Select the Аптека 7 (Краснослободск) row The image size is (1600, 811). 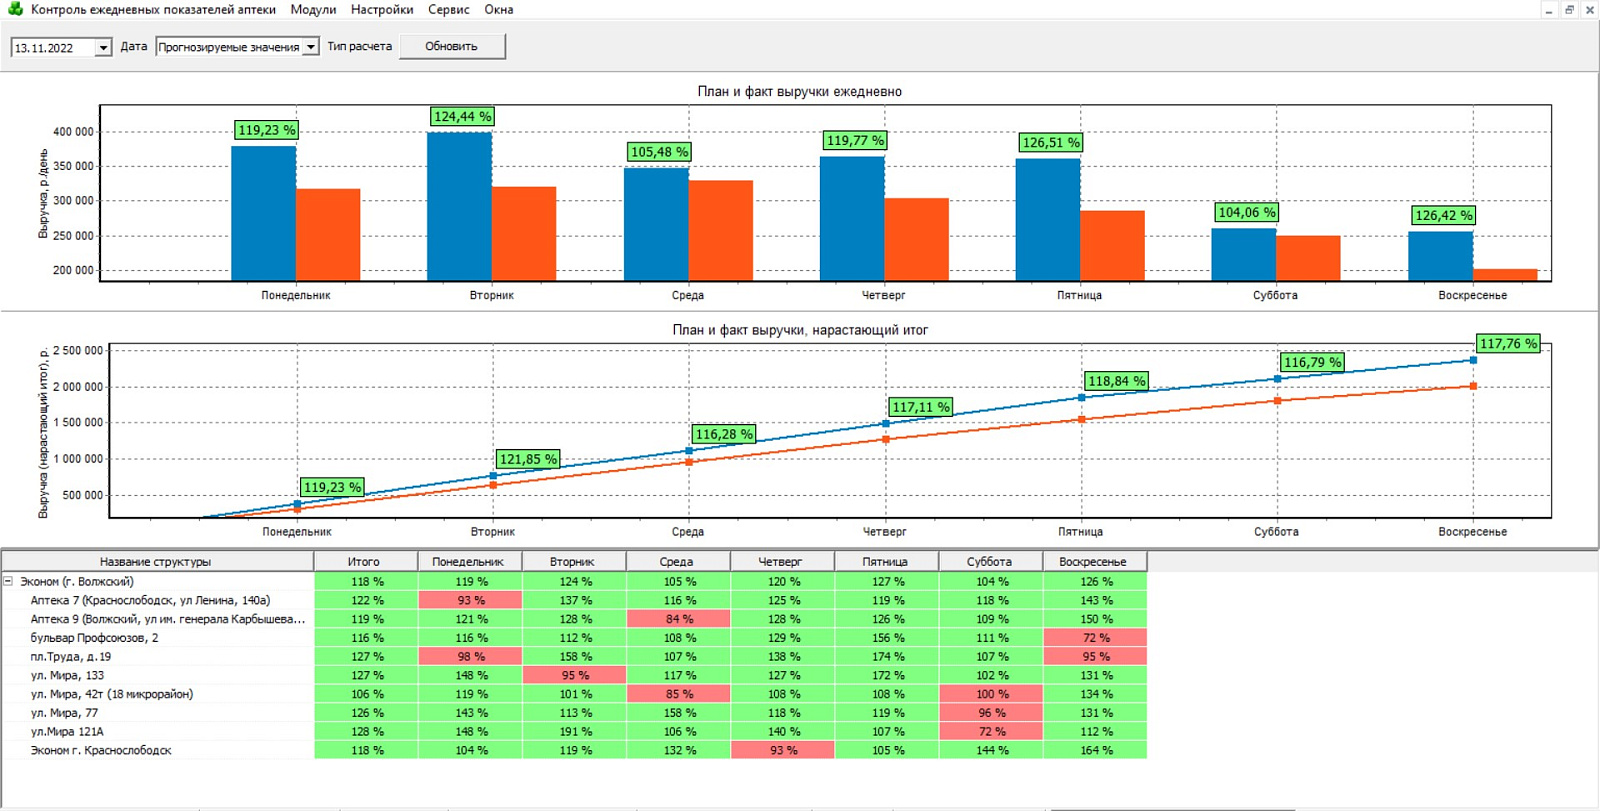point(574,600)
